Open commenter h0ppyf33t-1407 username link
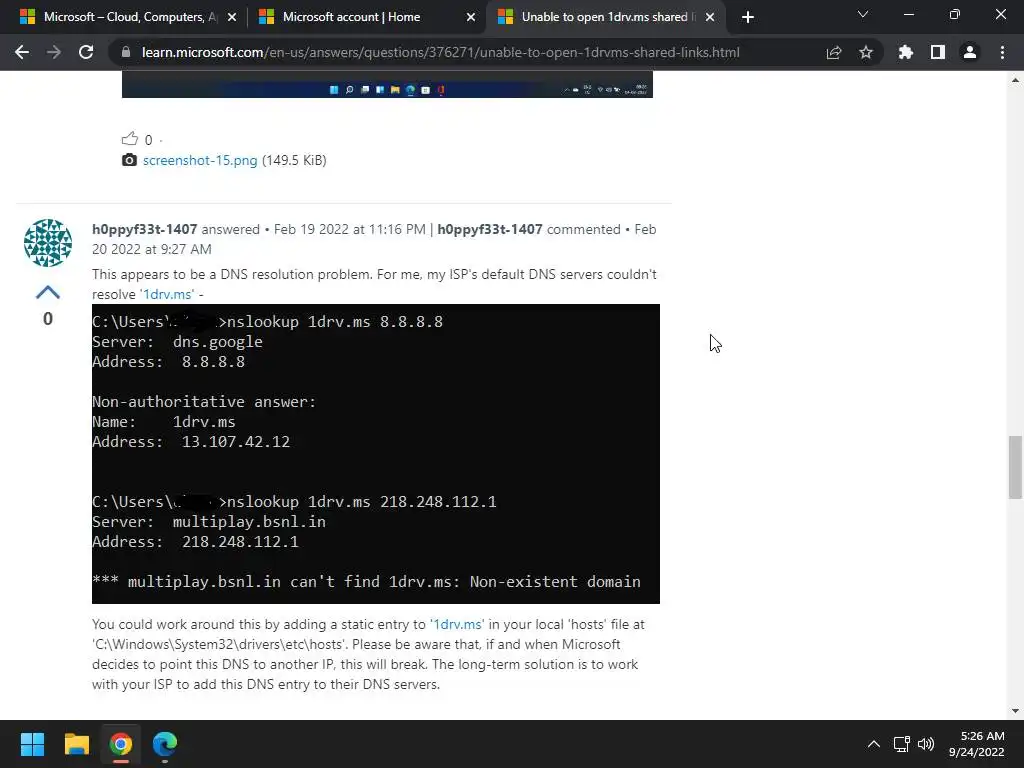1024x768 pixels. coord(490,229)
